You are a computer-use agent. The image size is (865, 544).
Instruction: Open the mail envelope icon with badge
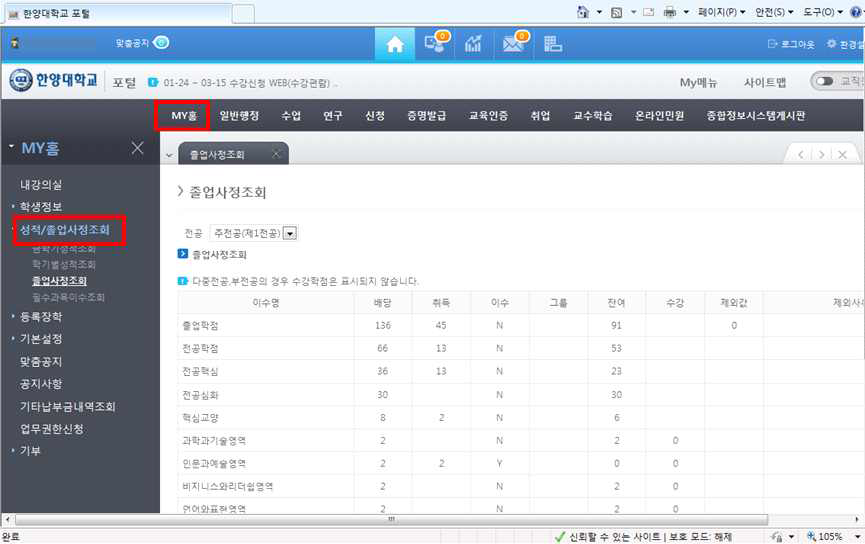pyautogui.click(x=514, y=44)
